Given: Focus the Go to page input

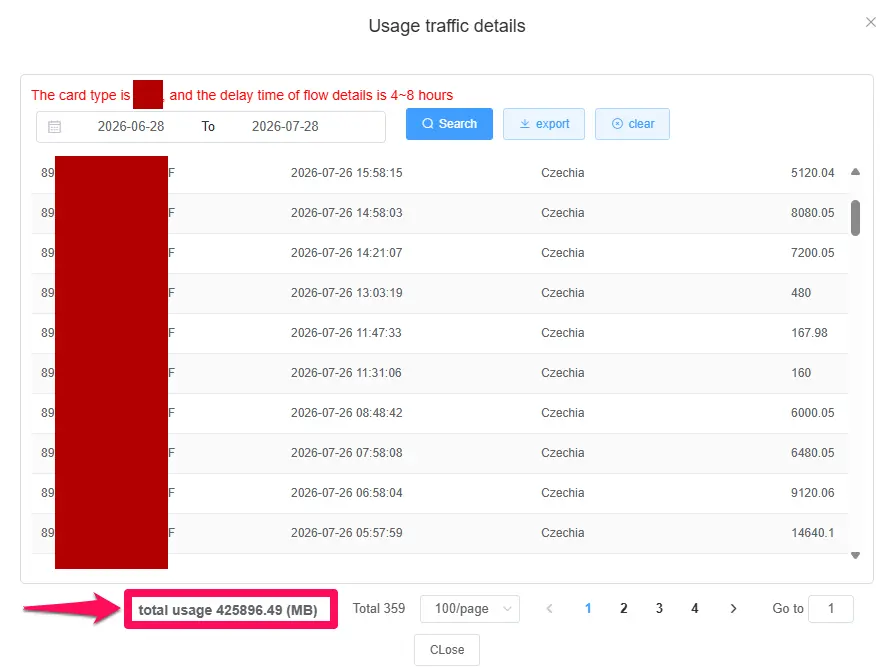Looking at the screenshot, I should click(830, 609).
